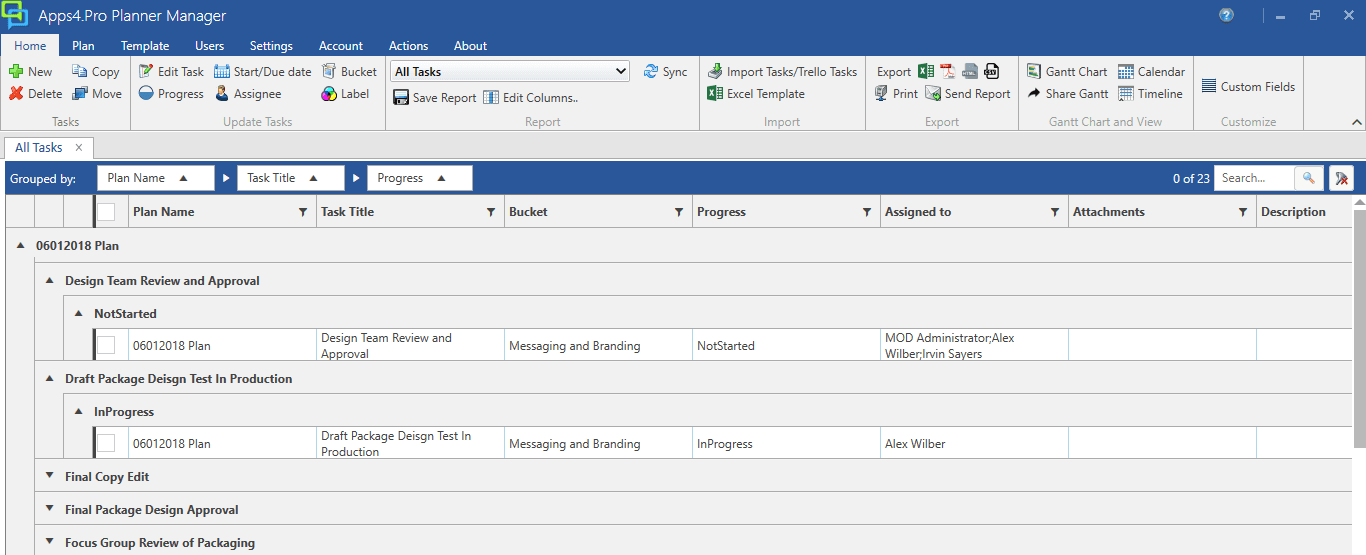Image resolution: width=1366 pixels, height=555 pixels.
Task: Open the Settings ribbon tab
Action: click(271, 46)
